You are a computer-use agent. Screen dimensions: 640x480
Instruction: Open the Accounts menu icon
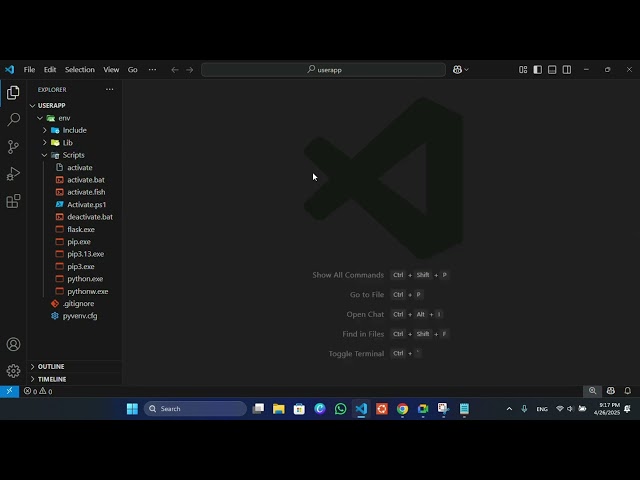13,344
